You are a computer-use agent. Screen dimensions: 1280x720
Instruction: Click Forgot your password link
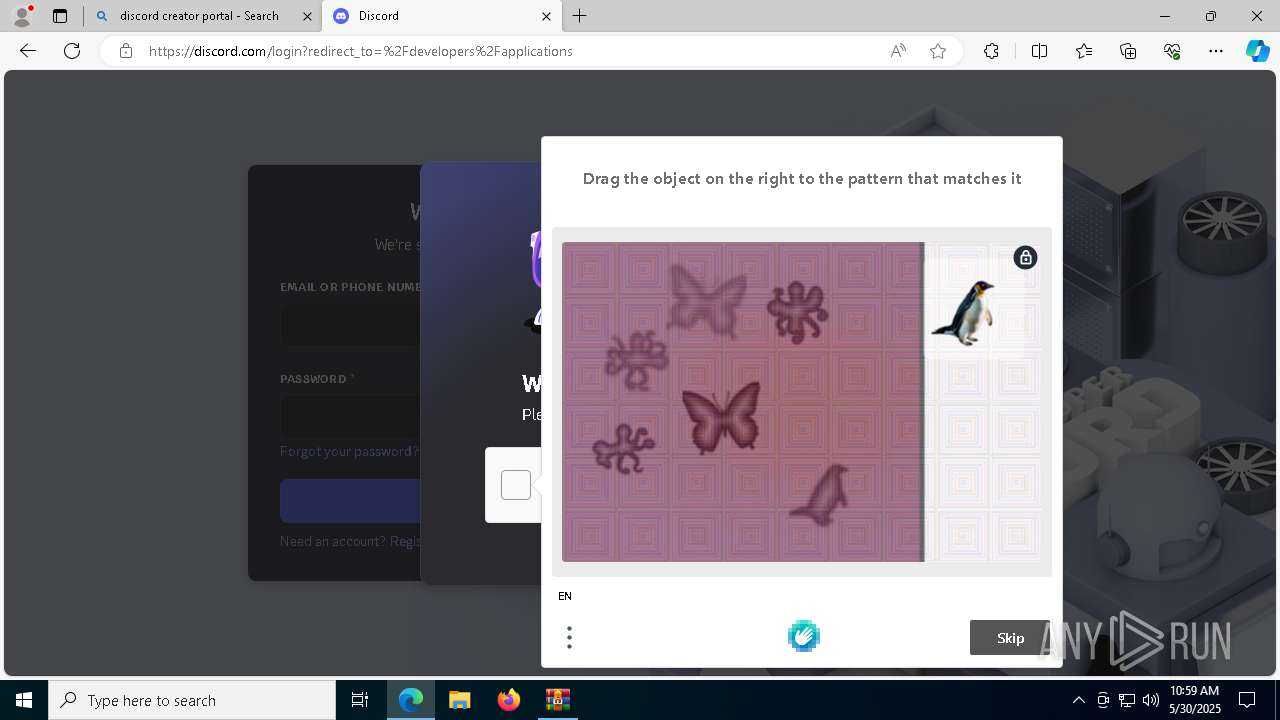tap(349, 451)
